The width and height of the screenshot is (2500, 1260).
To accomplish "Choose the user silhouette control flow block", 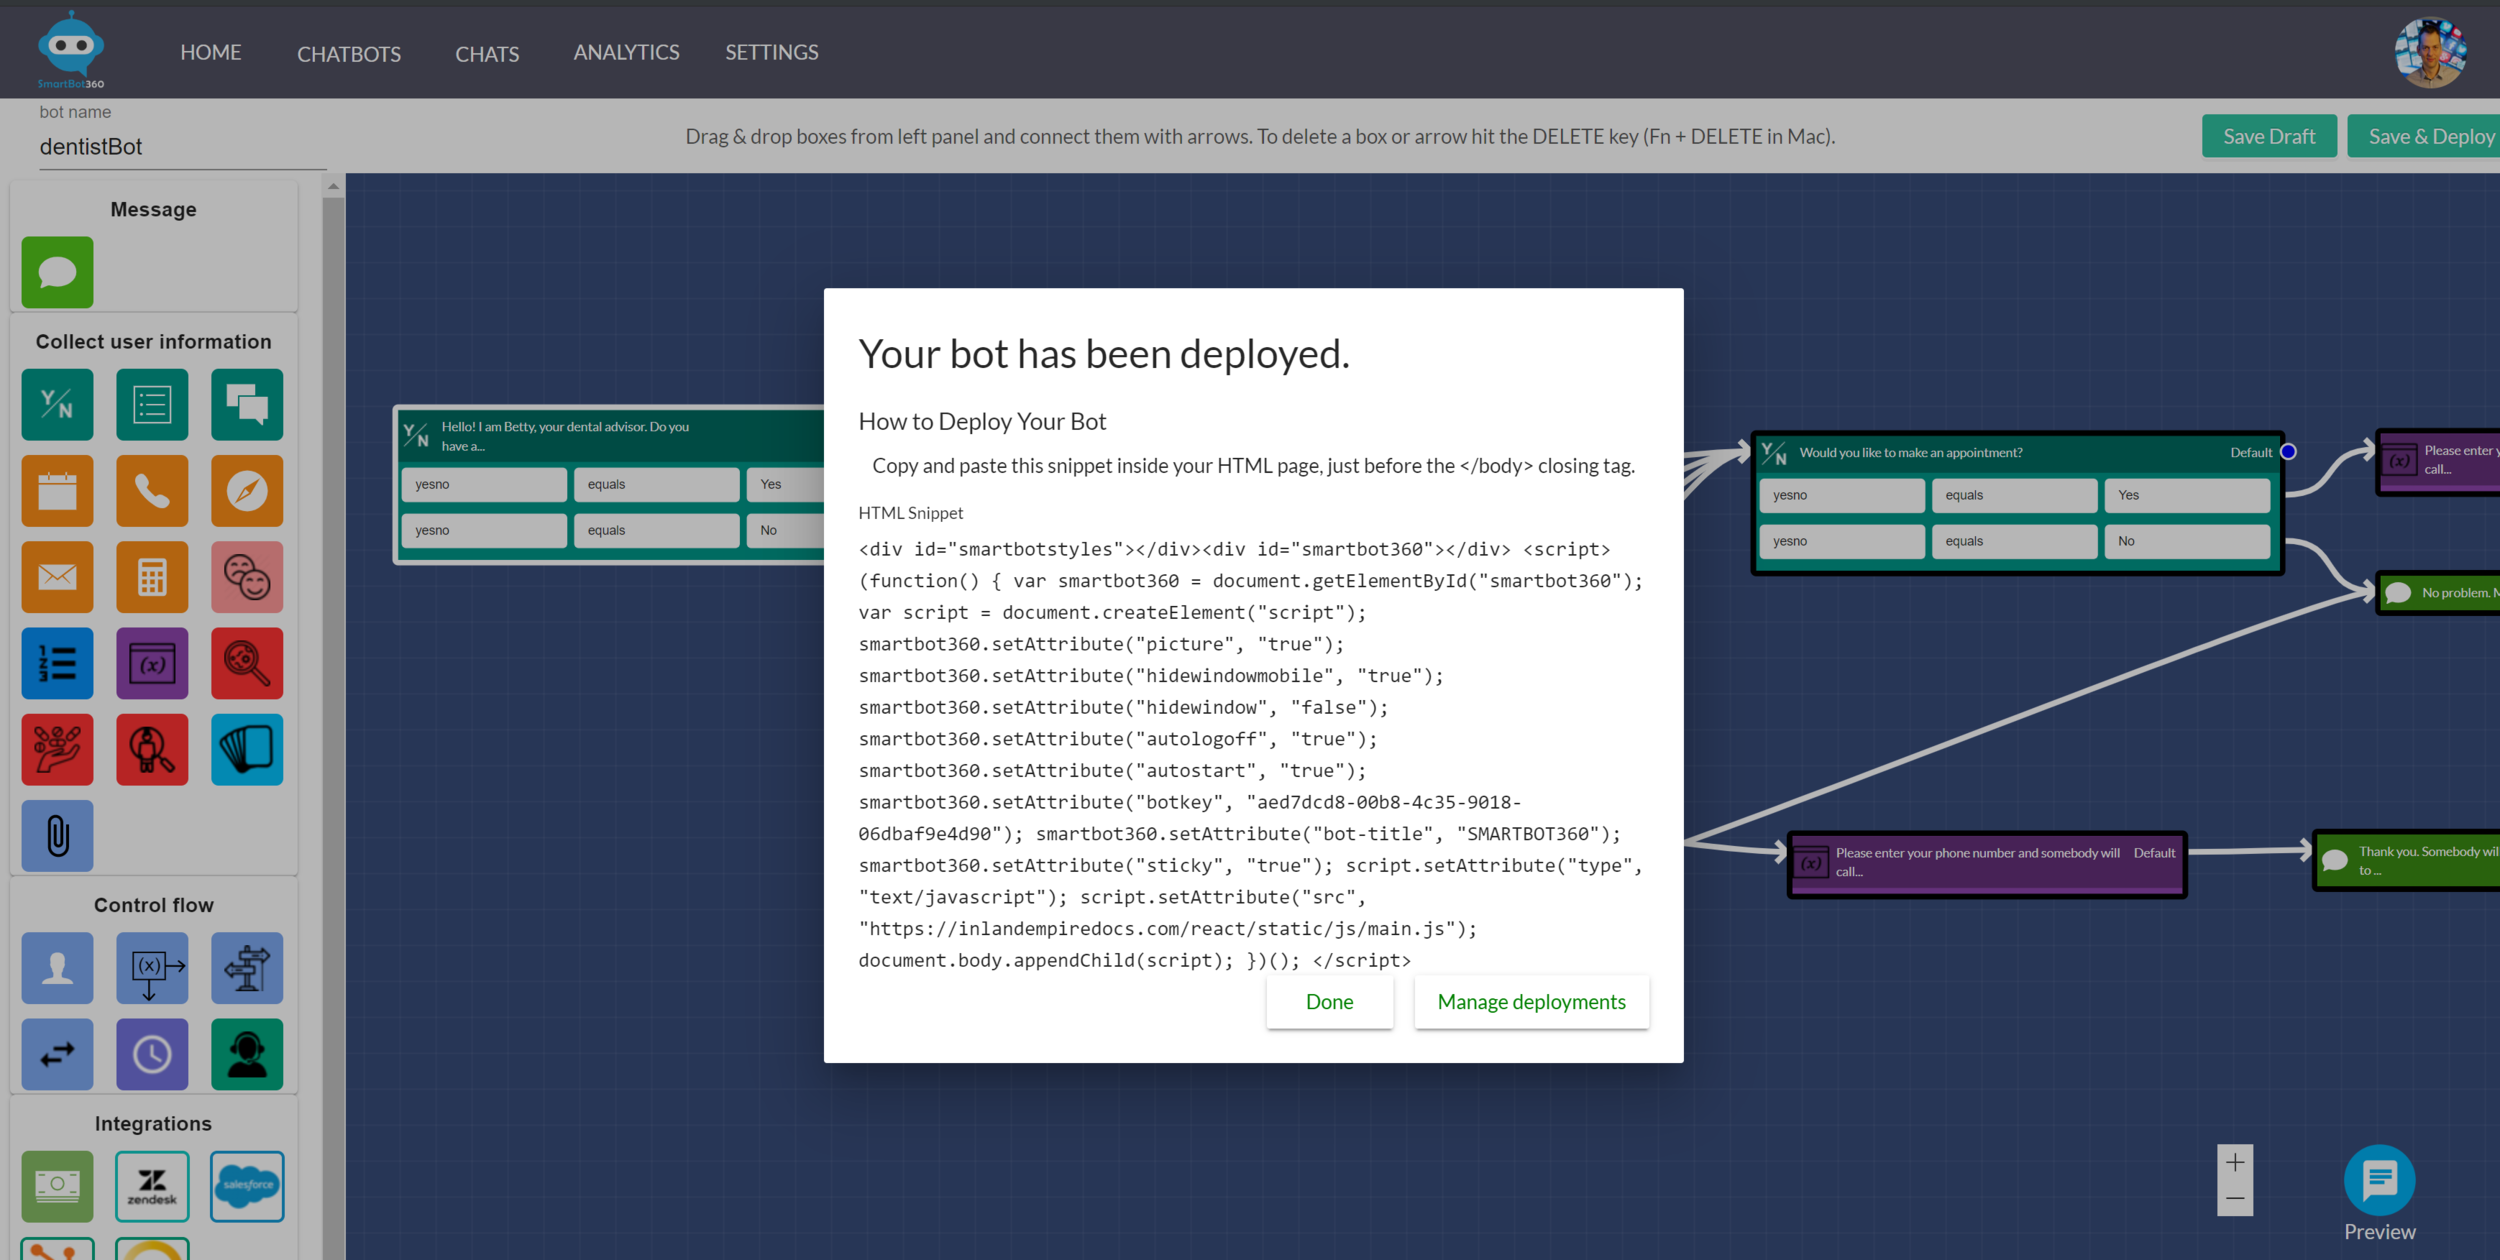I will point(57,968).
